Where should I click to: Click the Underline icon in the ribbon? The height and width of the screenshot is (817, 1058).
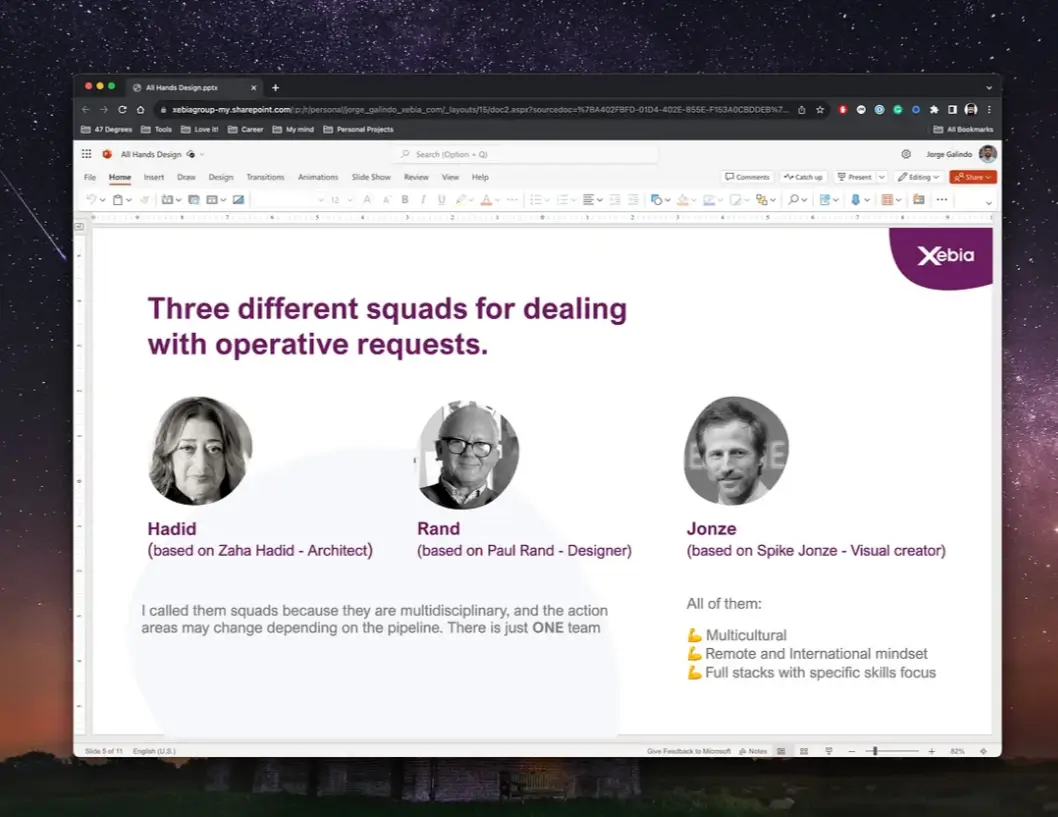441,200
